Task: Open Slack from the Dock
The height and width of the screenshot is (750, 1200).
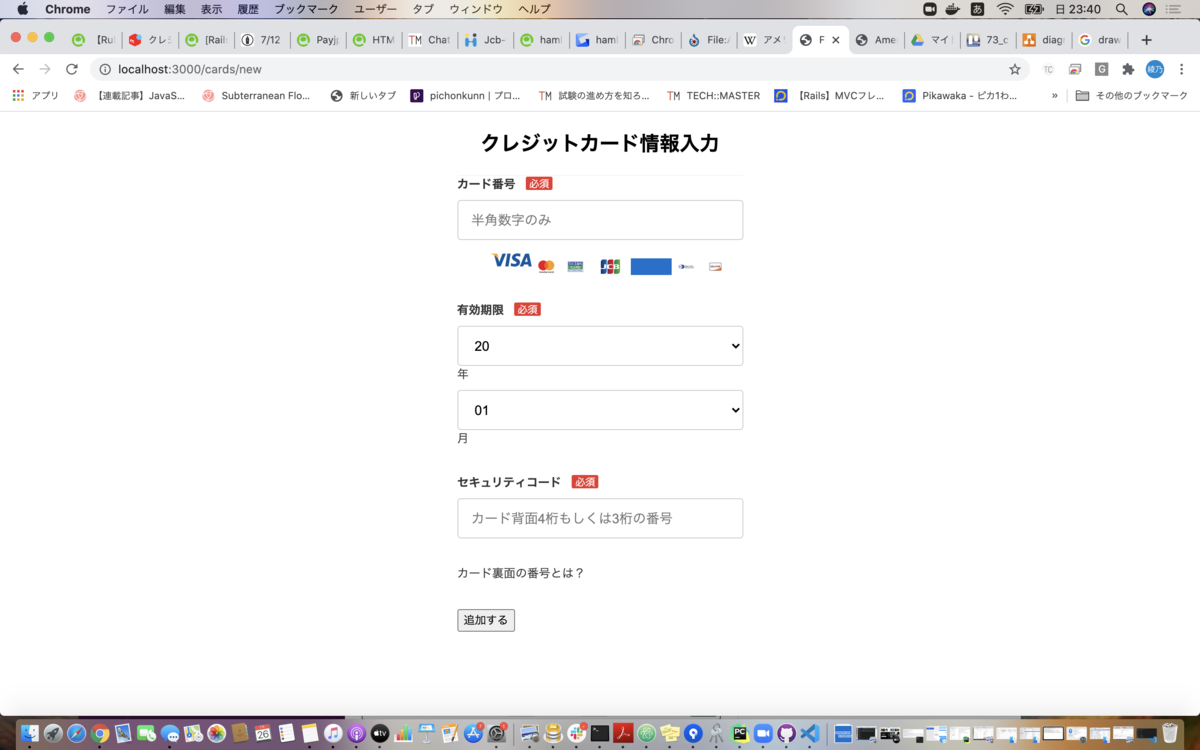Action: pos(577,734)
